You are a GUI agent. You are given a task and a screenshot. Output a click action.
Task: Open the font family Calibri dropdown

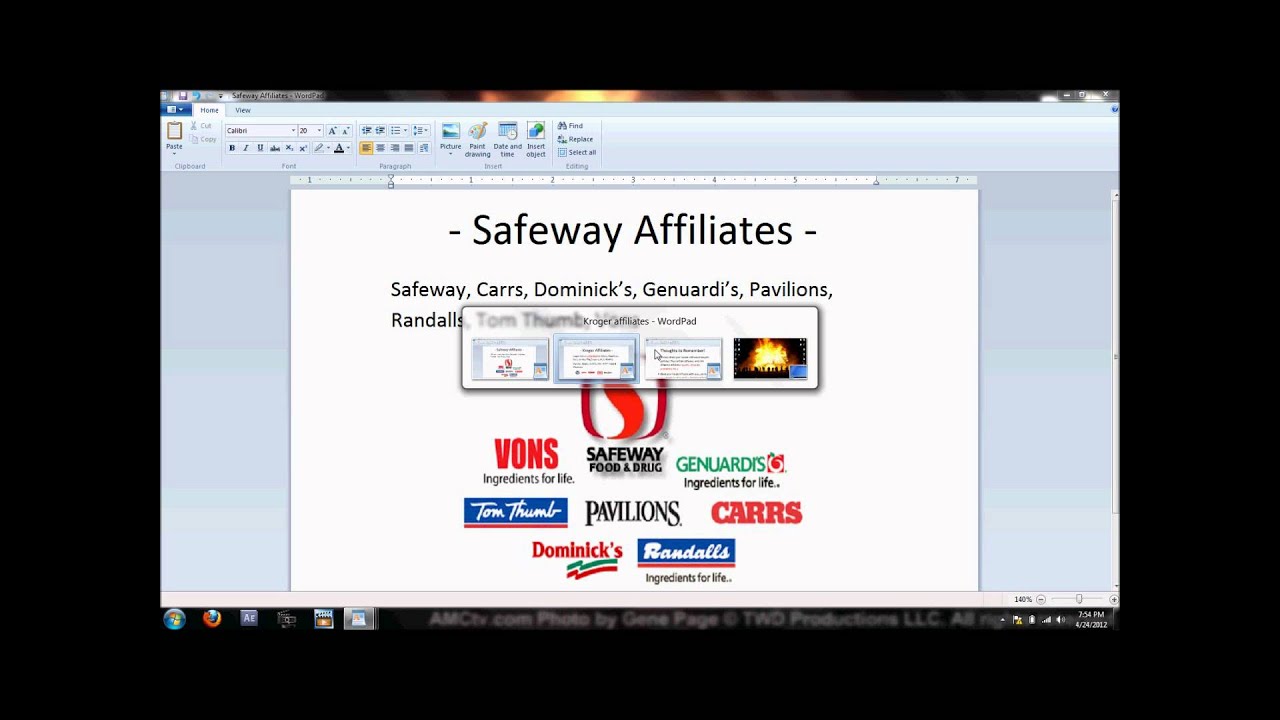click(x=293, y=131)
